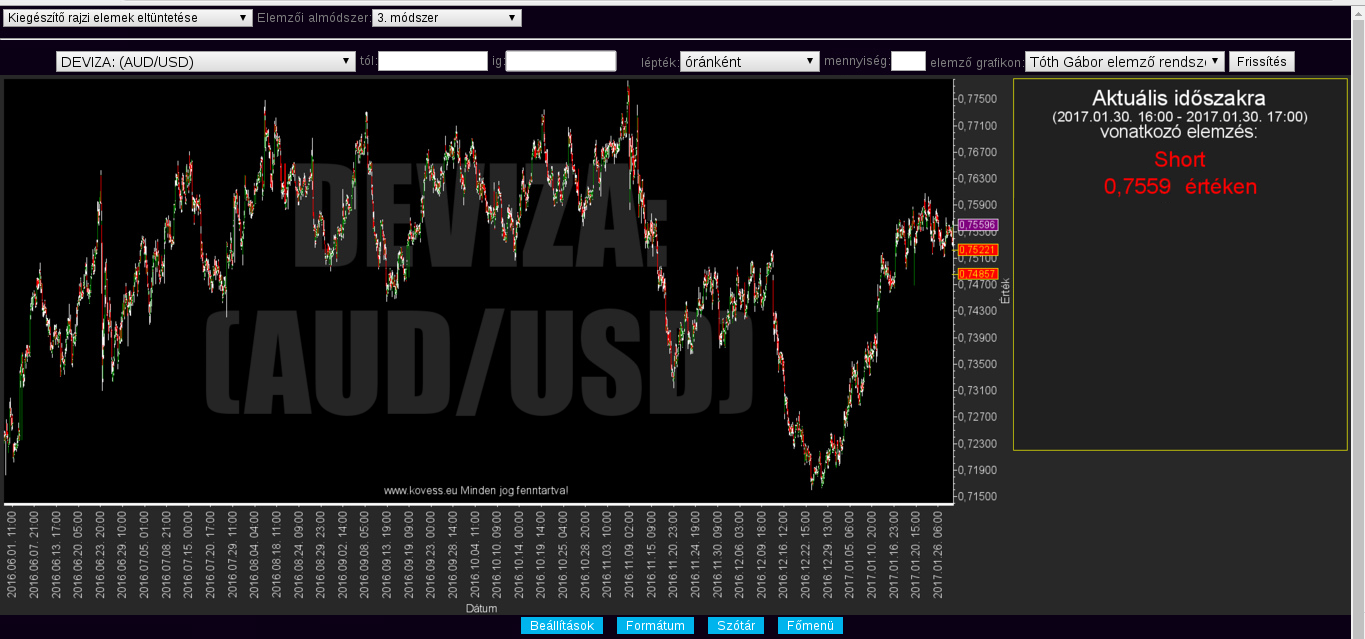
Task: Open Beállítások settings at the bottom
Action: (x=561, y=626)
